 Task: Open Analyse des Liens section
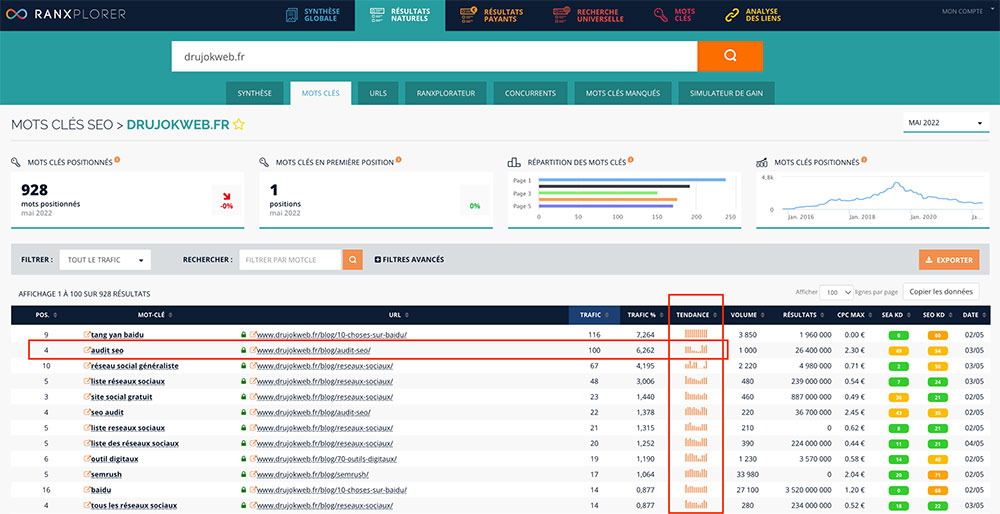click(x=753, y=15)
